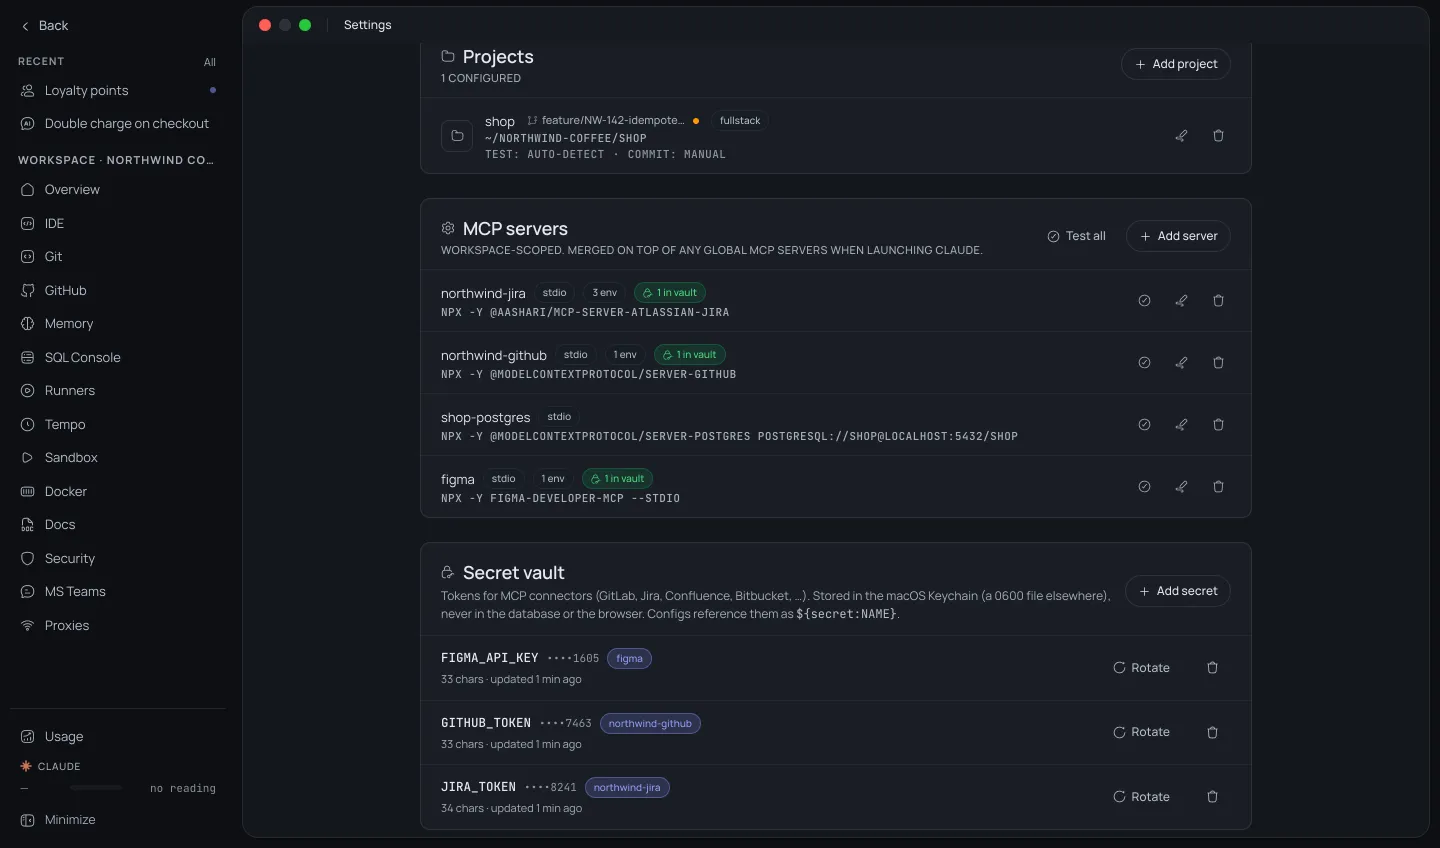Run the shop-postgres server test icon
This screenshot has width=1440, height=848.
(x=1144, y=425)
